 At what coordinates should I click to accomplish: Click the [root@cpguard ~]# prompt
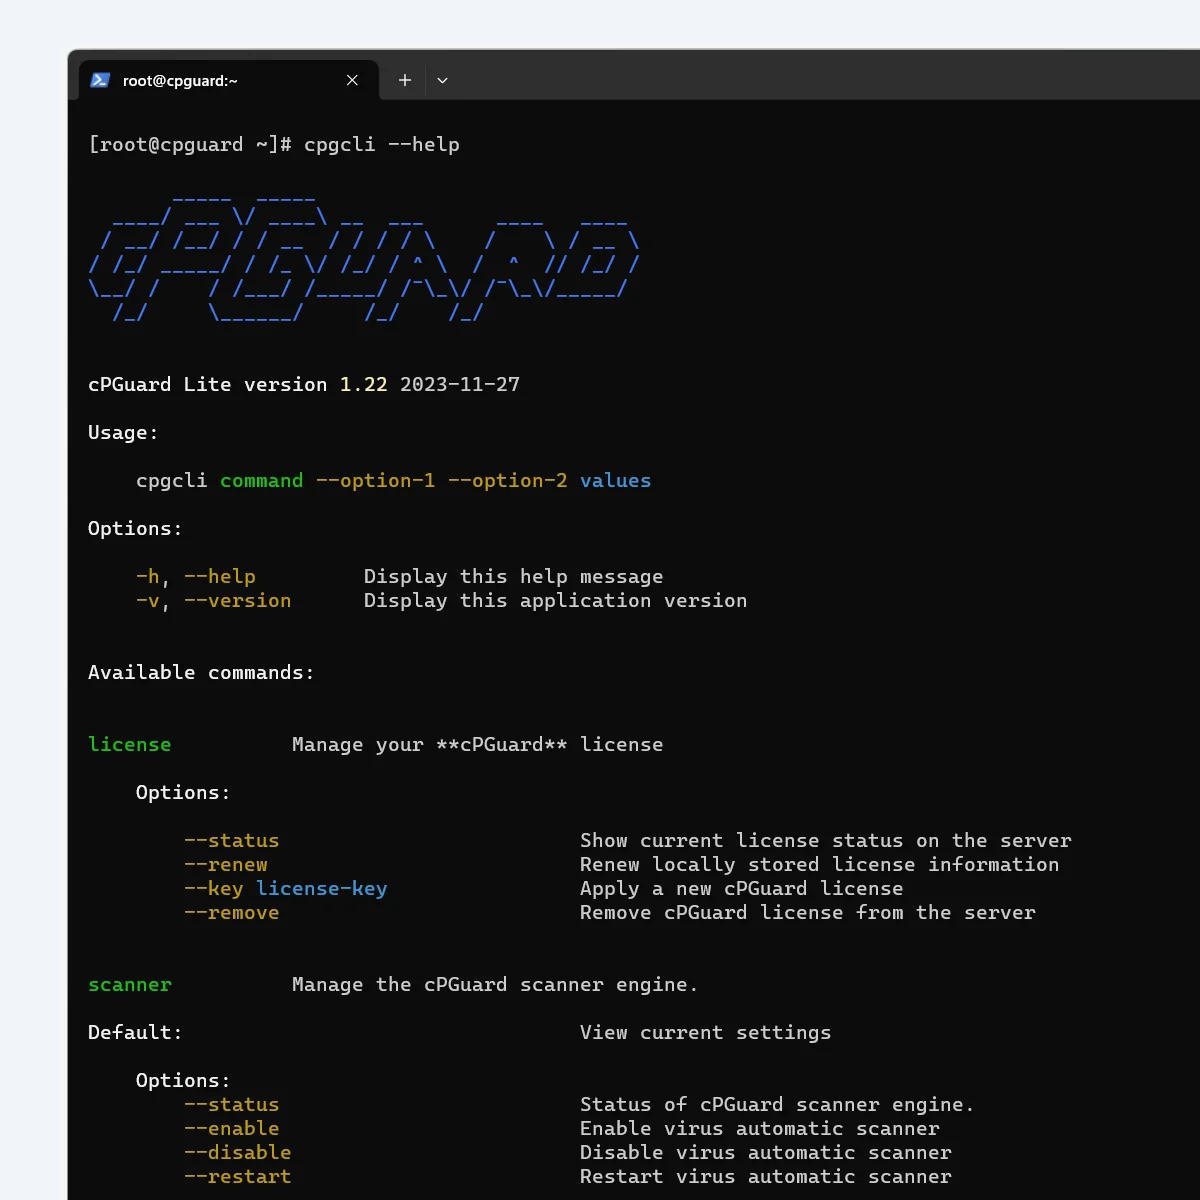click(x=190, y=145)
